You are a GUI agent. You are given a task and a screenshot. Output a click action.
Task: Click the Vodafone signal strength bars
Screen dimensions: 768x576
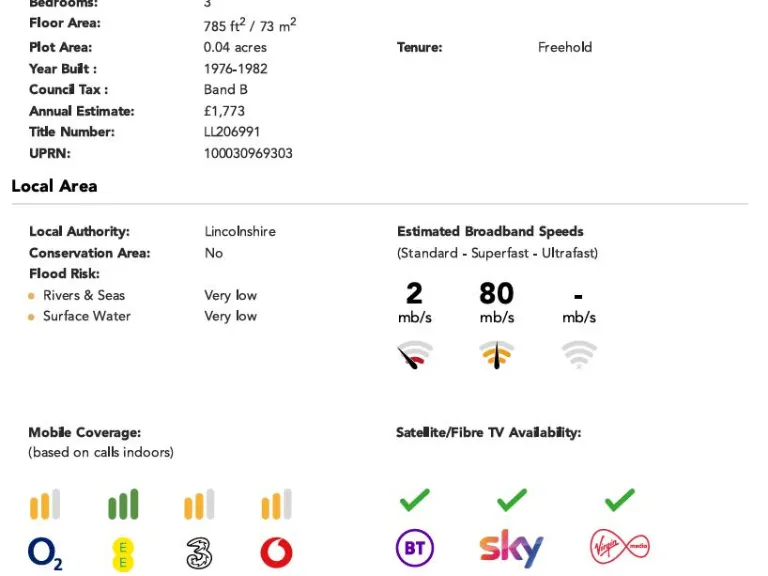click(276, 505)
